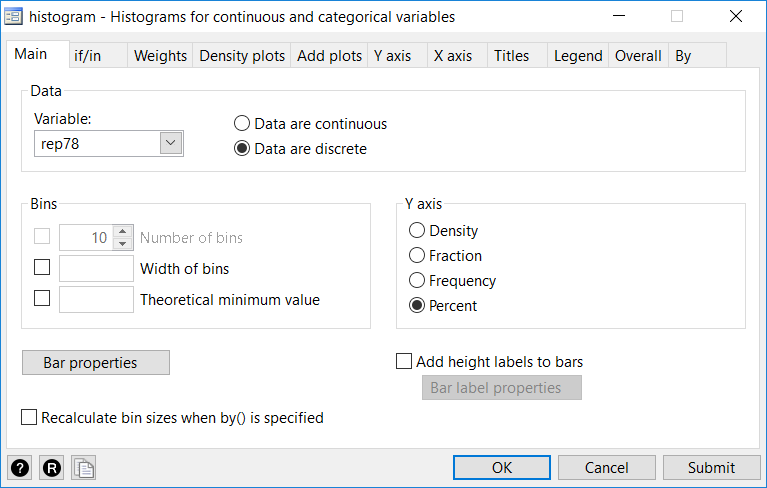Click the histogram dialog title bar icon
The height and width of the screenshot is (488, 767).
click(14, 16)
